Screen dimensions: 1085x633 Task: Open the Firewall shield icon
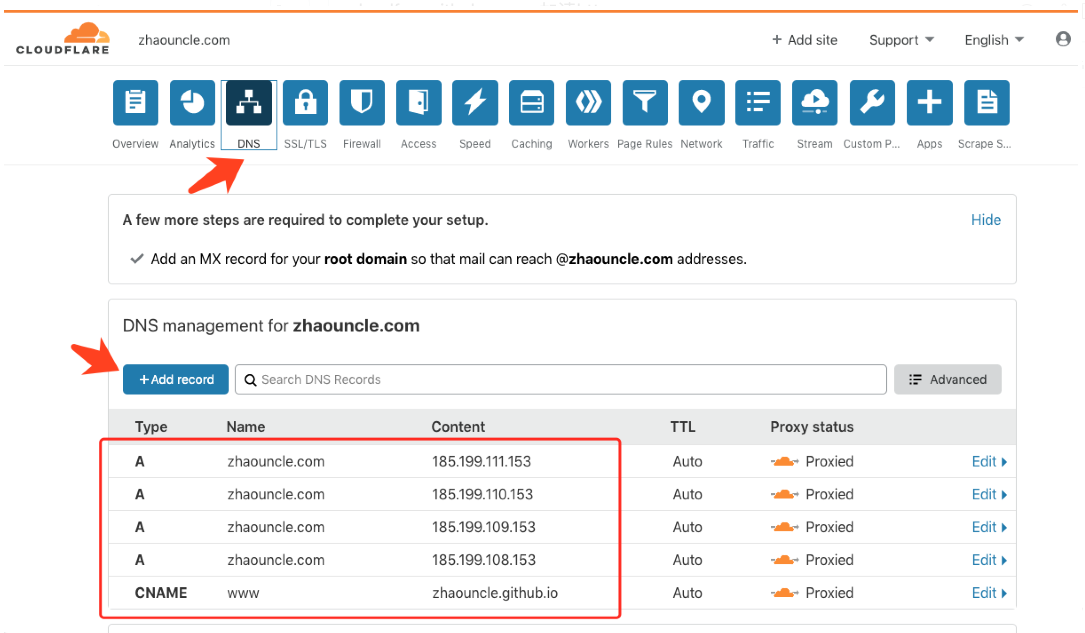point(362,103)
